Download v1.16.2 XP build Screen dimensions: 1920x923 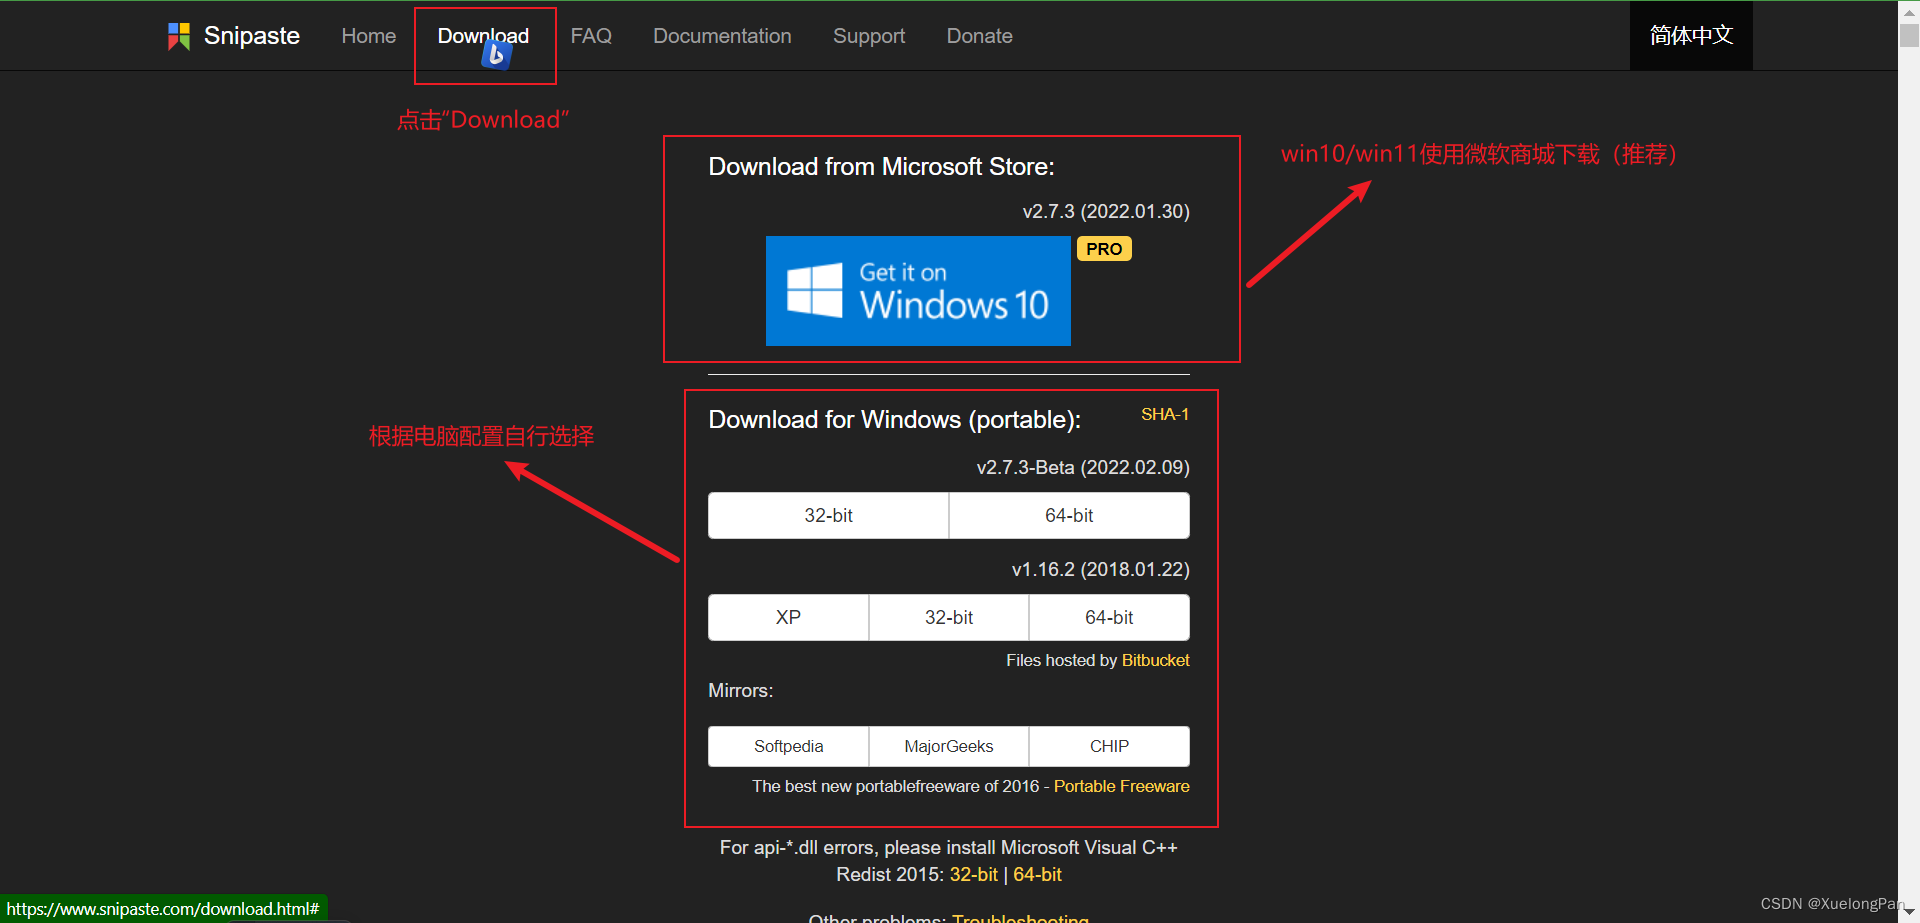pos(788,618)
